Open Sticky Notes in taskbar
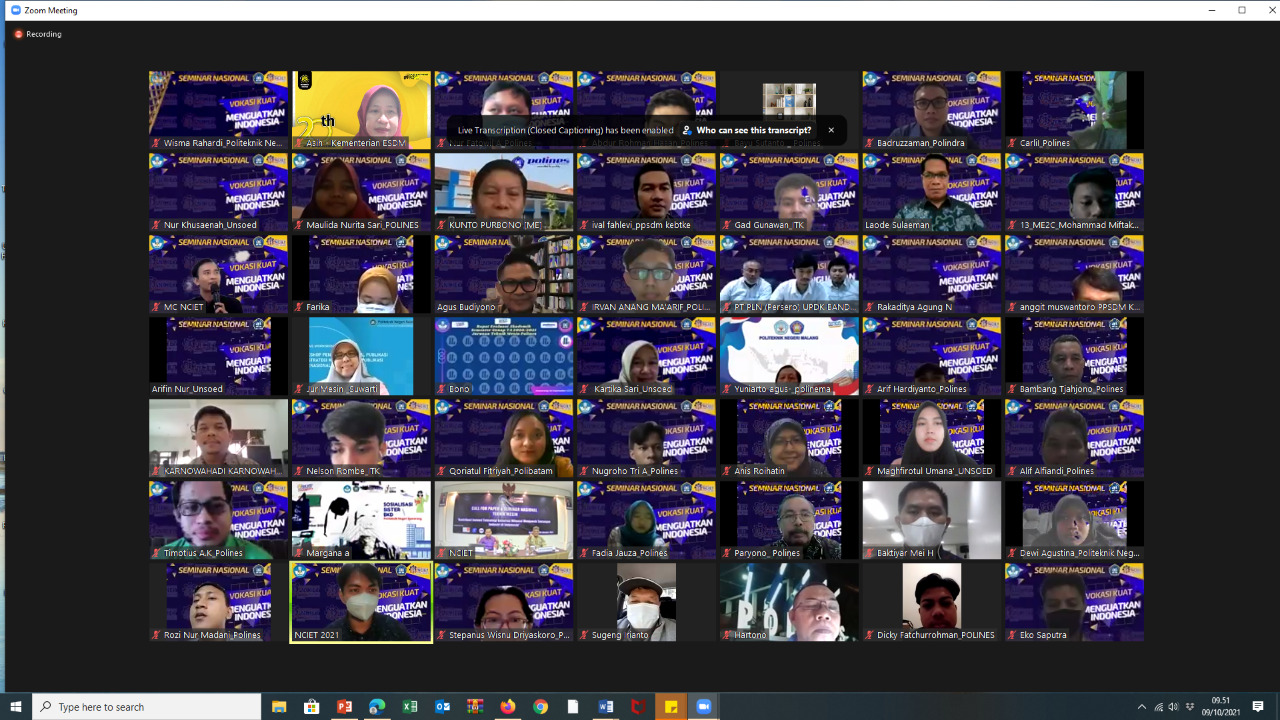The width and height of the screenshot is (1280, 720). click(671, 707)
